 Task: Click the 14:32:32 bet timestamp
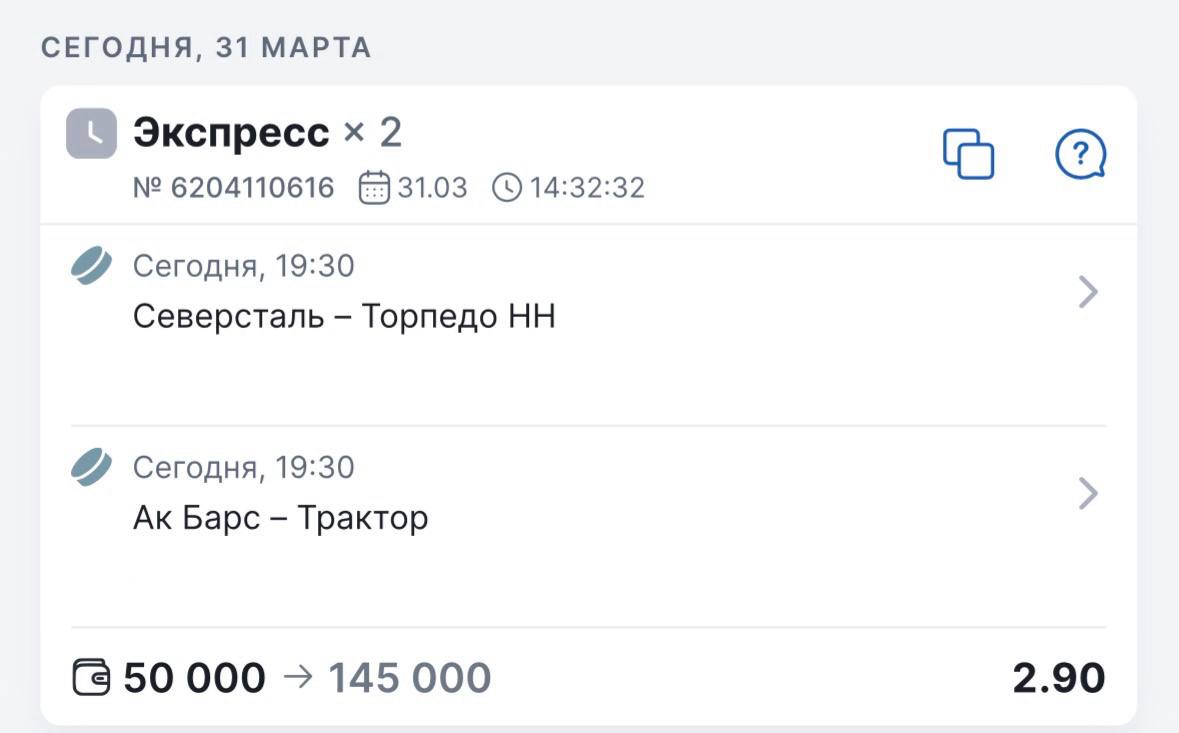(587, 188)
